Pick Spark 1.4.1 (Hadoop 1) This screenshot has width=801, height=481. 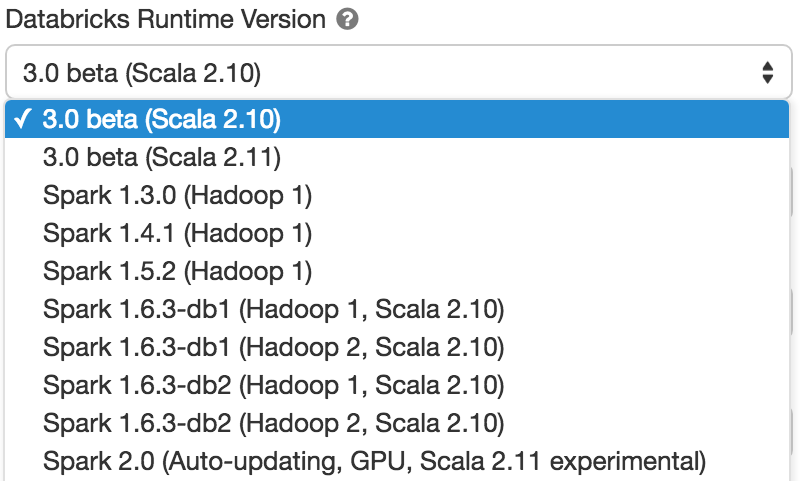[177, 233]
